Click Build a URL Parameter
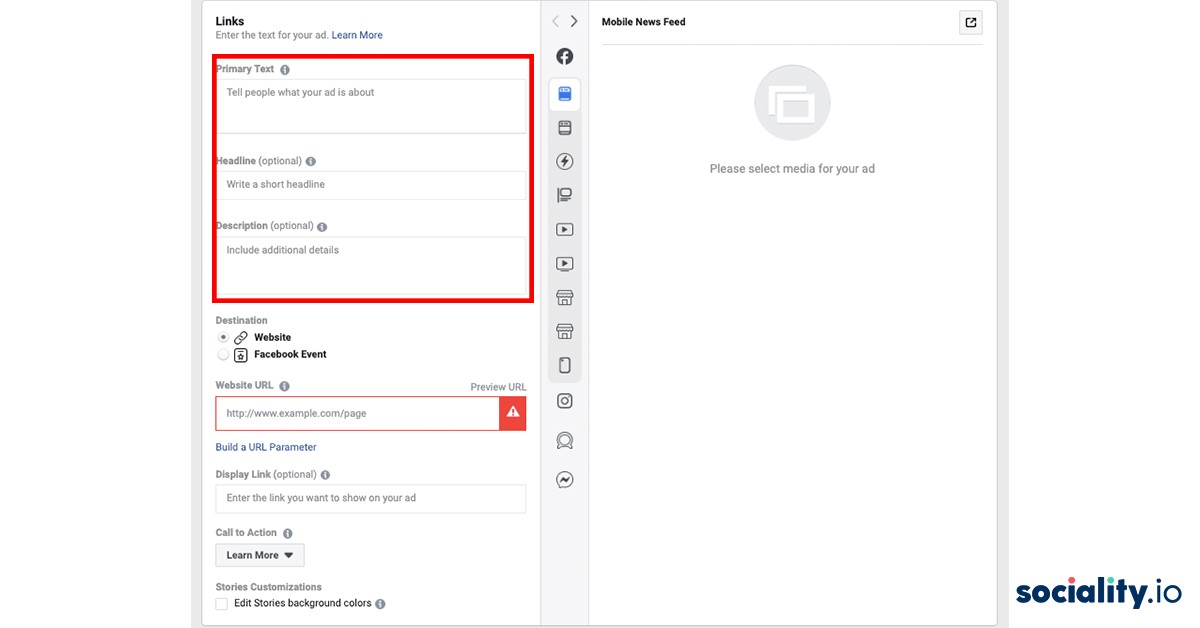This screenshot has width=1200, height=628. [x=265, y=447]
